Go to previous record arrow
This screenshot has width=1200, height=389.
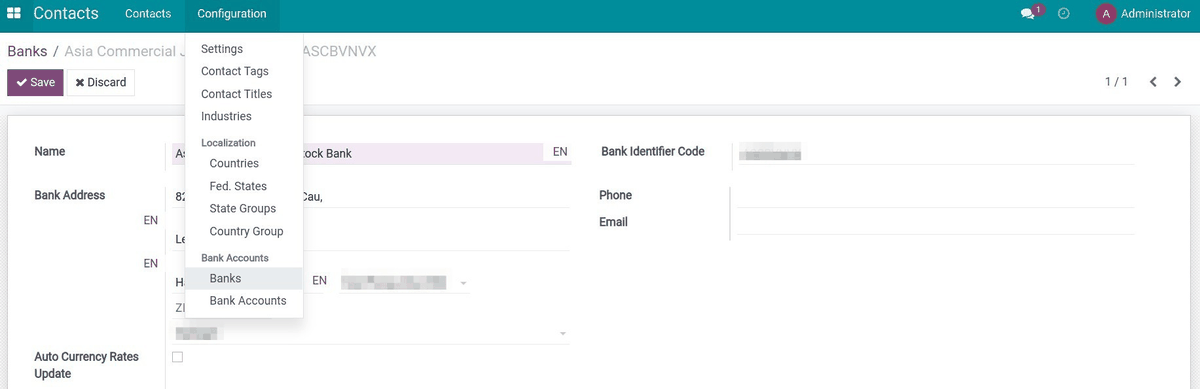point(1153,82)
